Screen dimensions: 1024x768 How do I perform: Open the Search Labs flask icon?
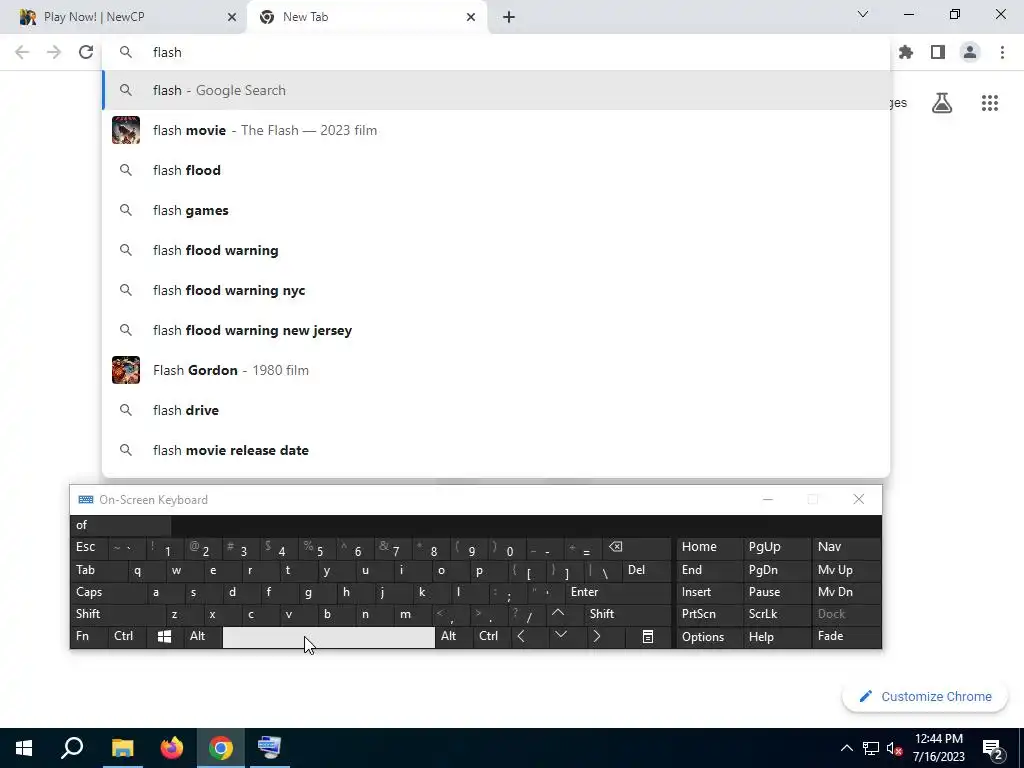pos(942,103)
